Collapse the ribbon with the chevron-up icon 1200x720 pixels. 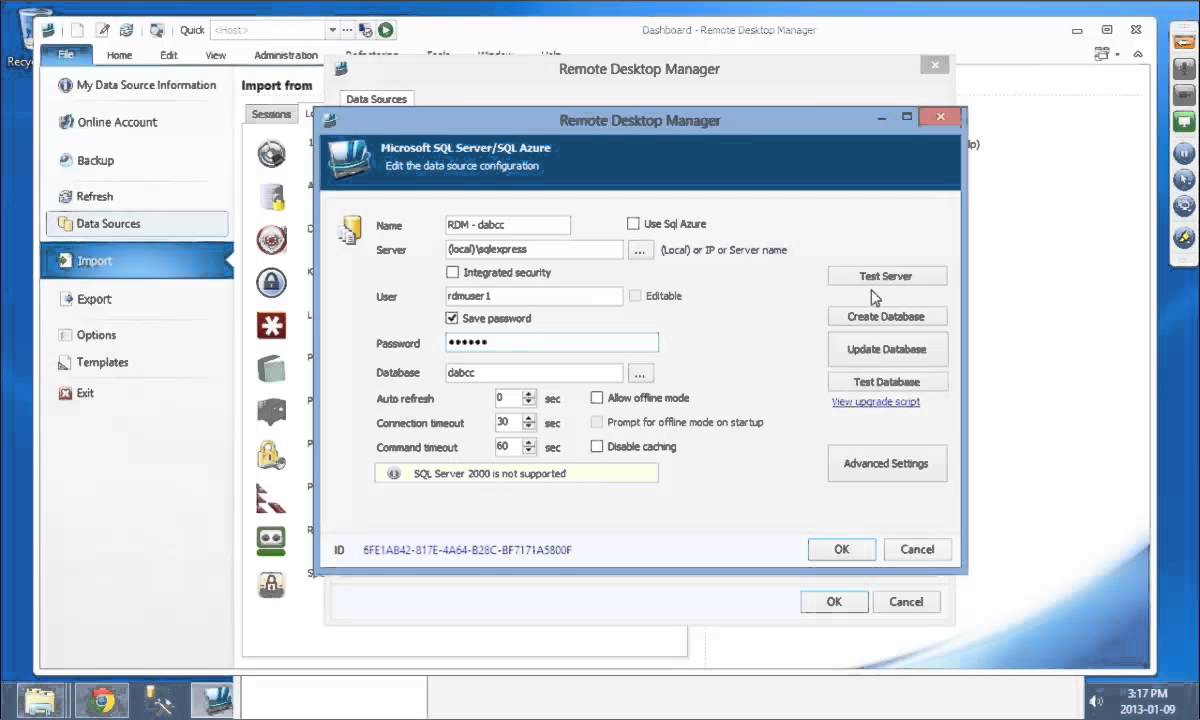click(1138, 54)
